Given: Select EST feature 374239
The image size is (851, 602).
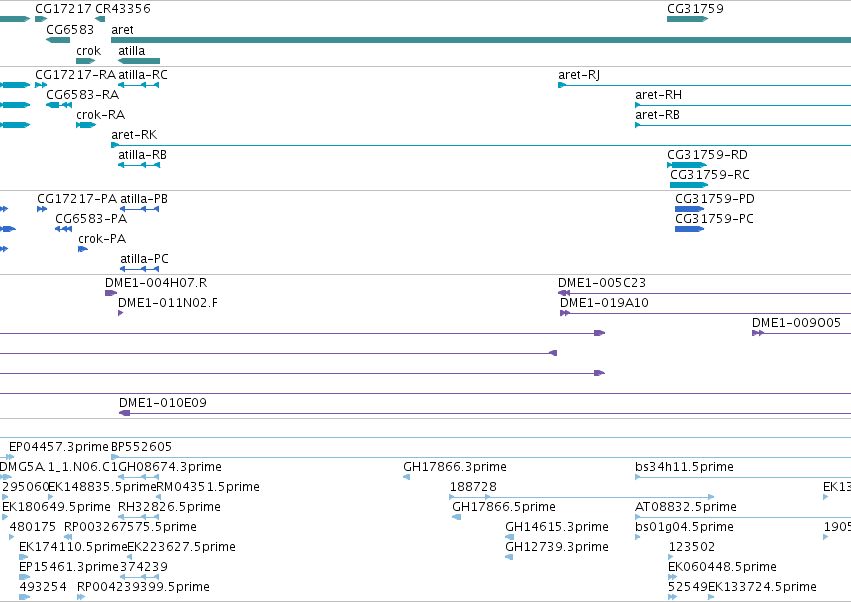Looking at the screenshot, I should [139, 577].
